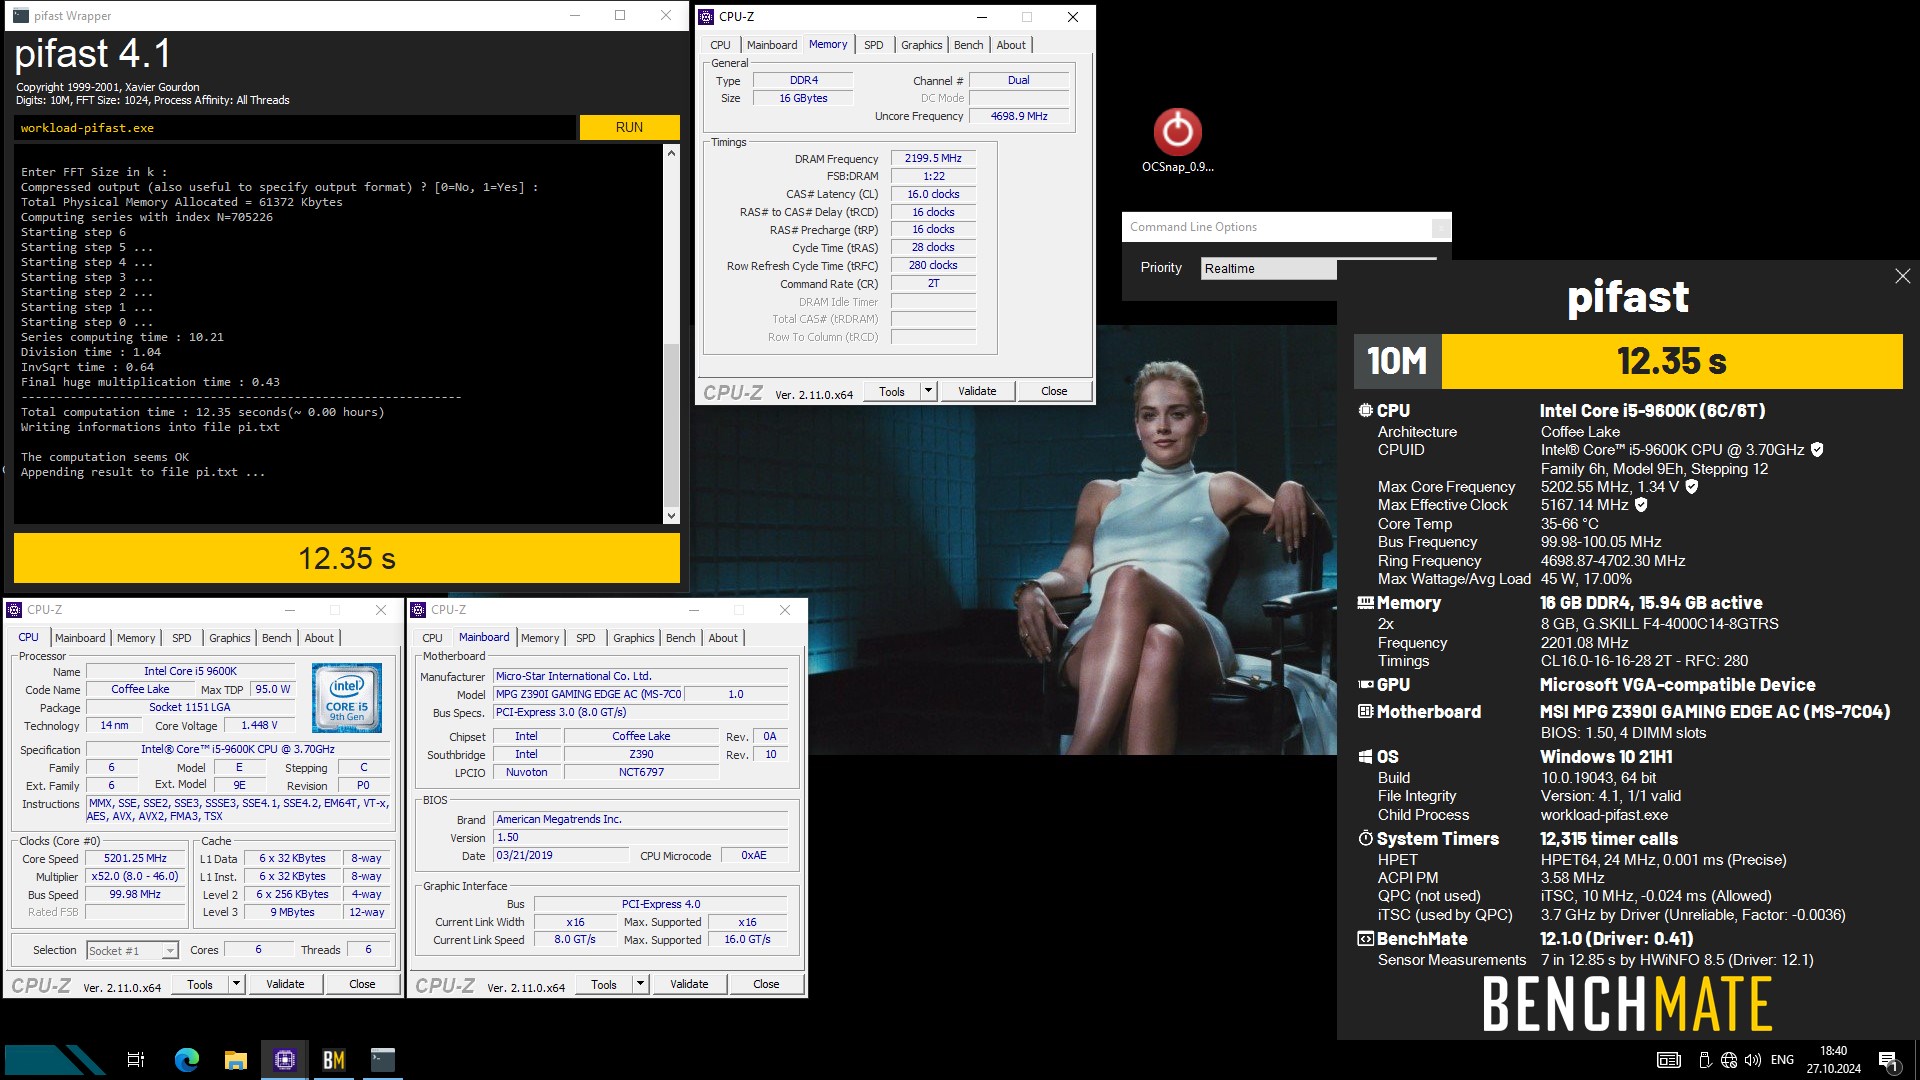Click CPUID verified shield icon in BenchMate

pos(1817,450)
